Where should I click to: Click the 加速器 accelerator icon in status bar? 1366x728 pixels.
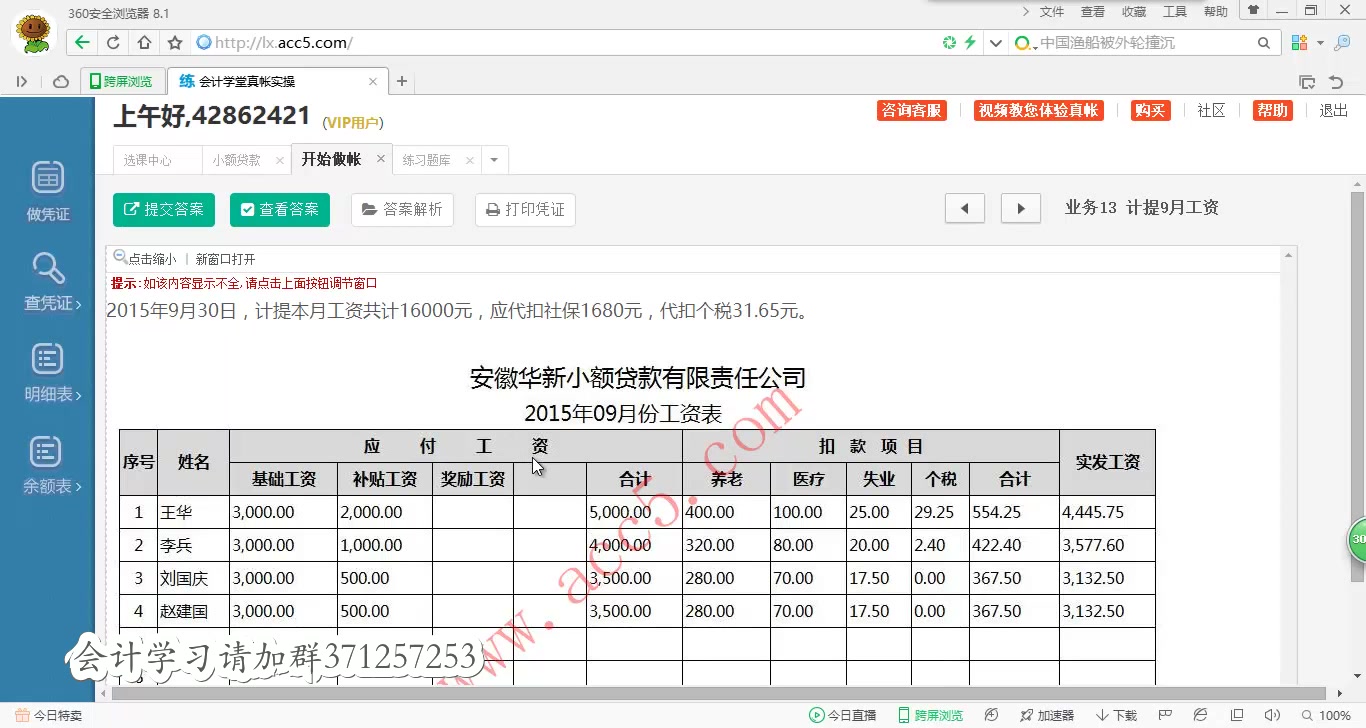pyautogui.click(x=1047, y=715)
